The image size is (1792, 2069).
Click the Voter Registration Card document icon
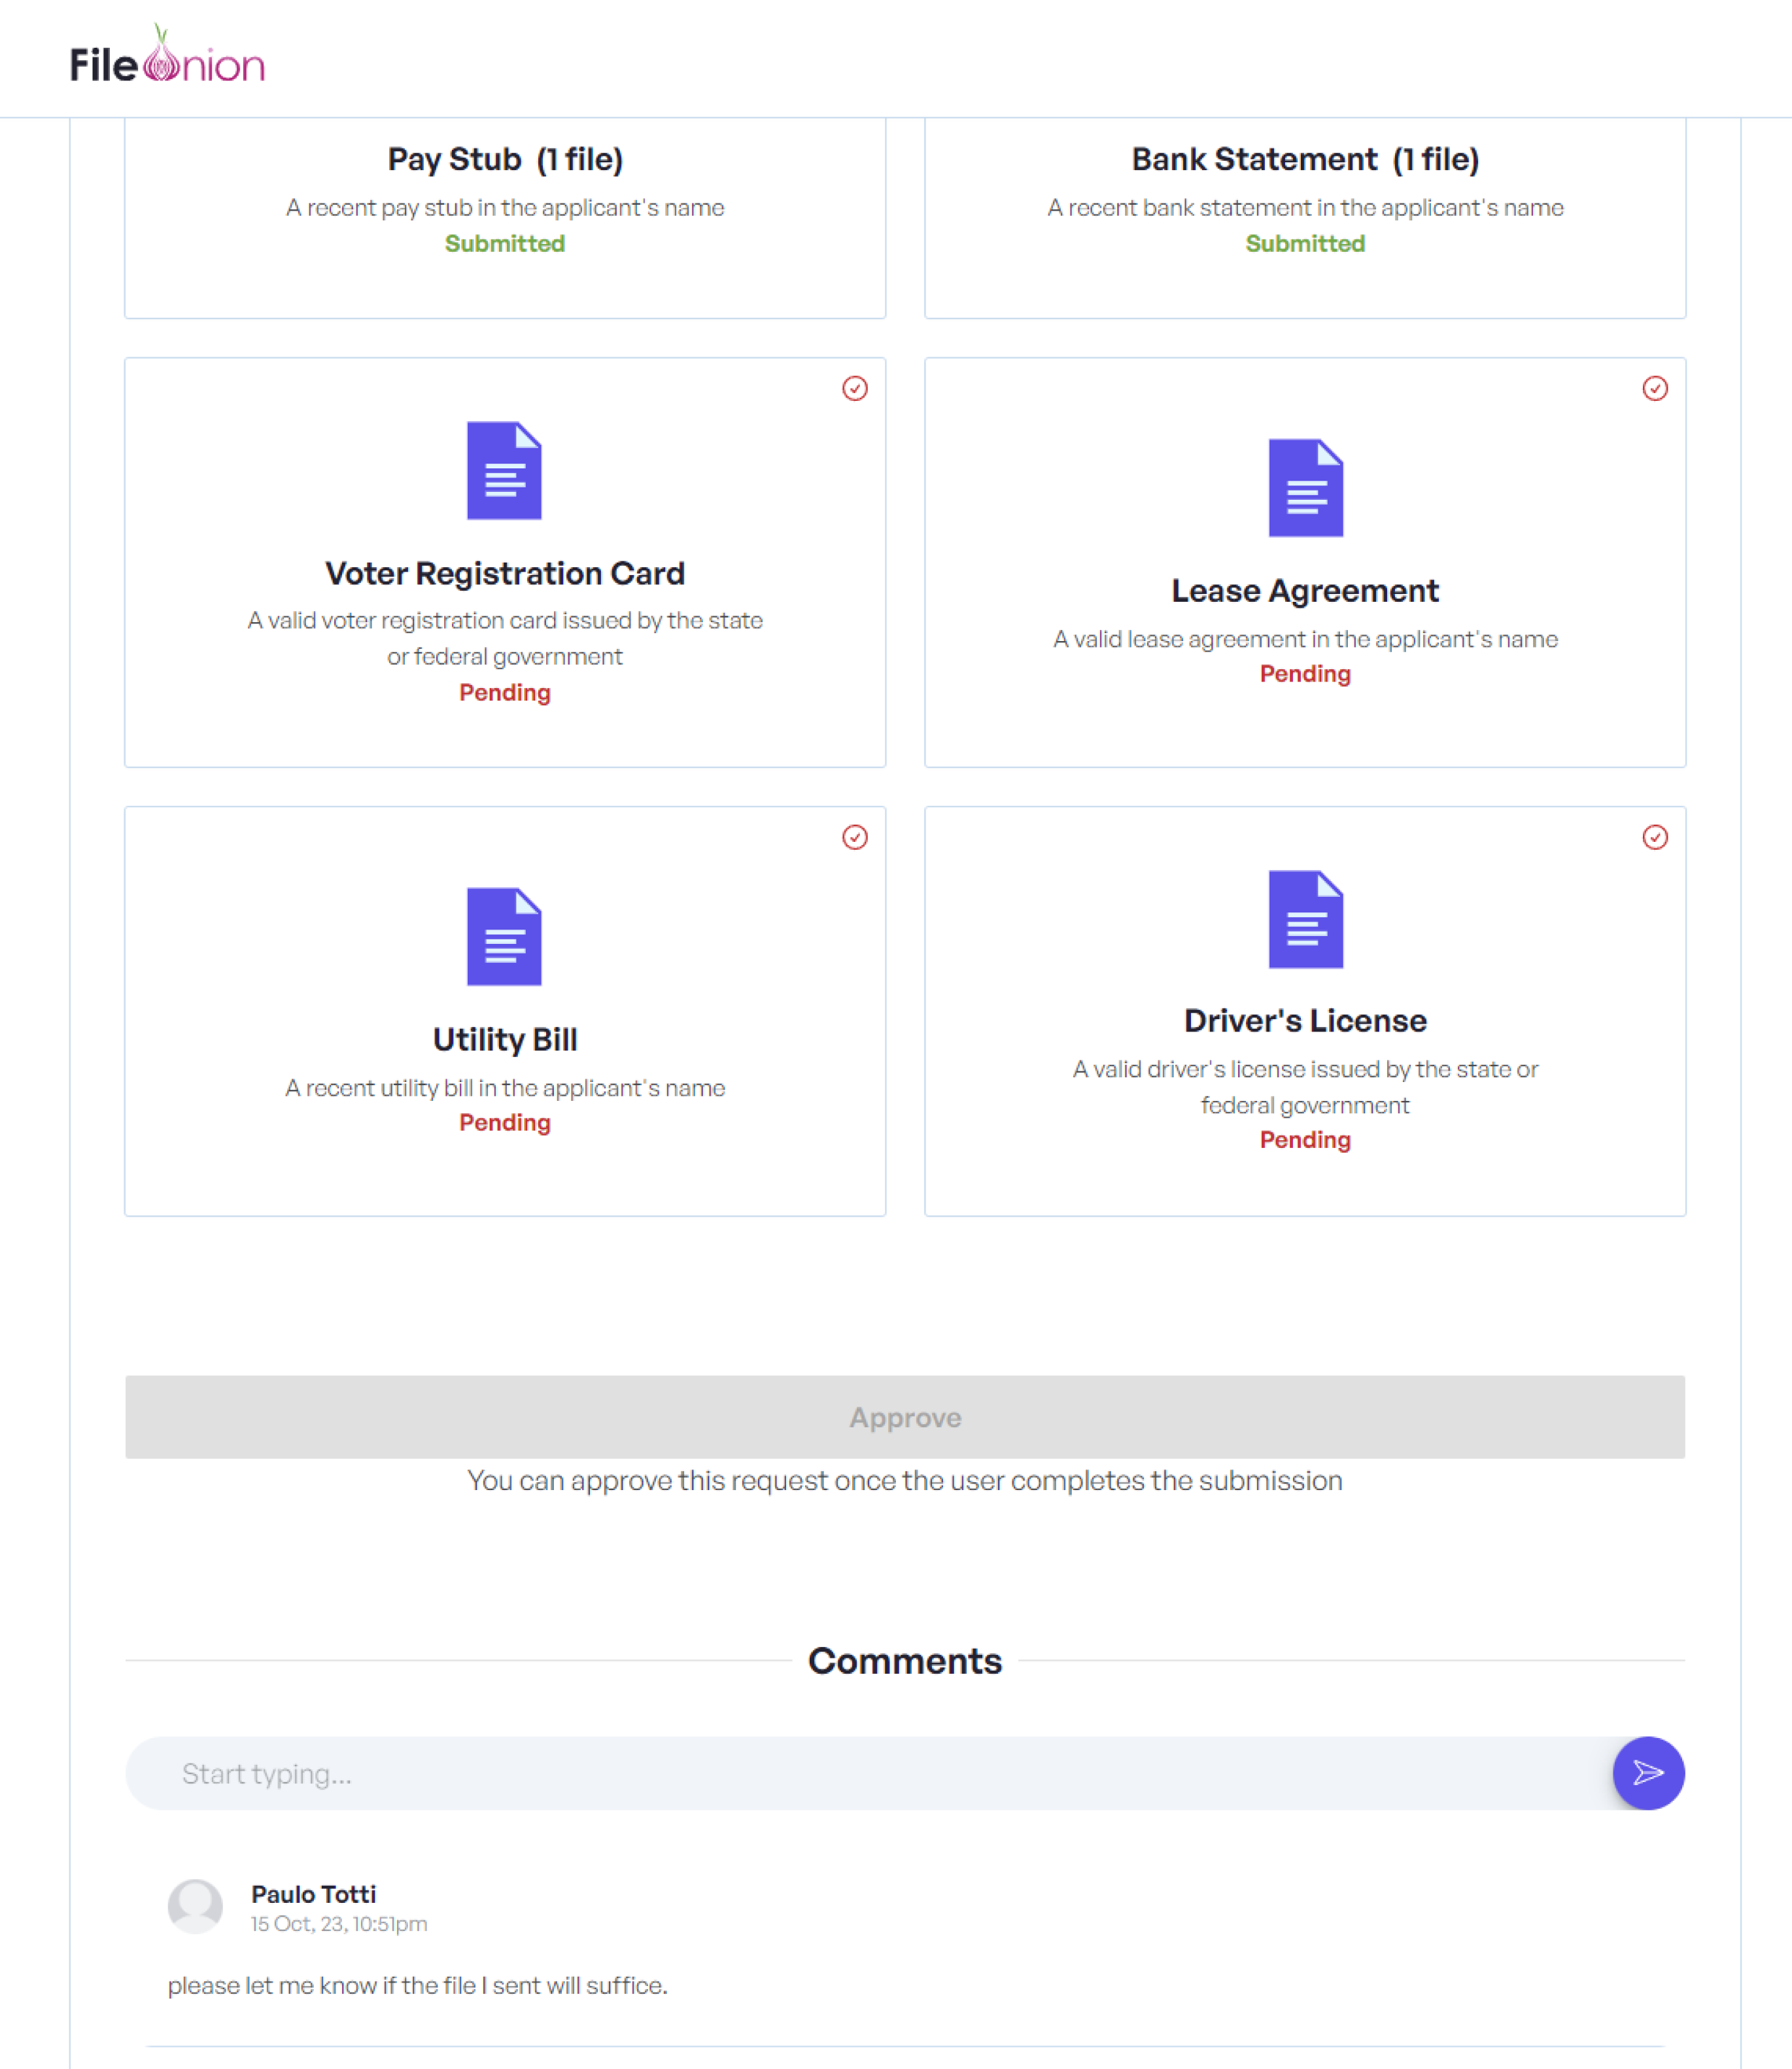click(504, 471)
